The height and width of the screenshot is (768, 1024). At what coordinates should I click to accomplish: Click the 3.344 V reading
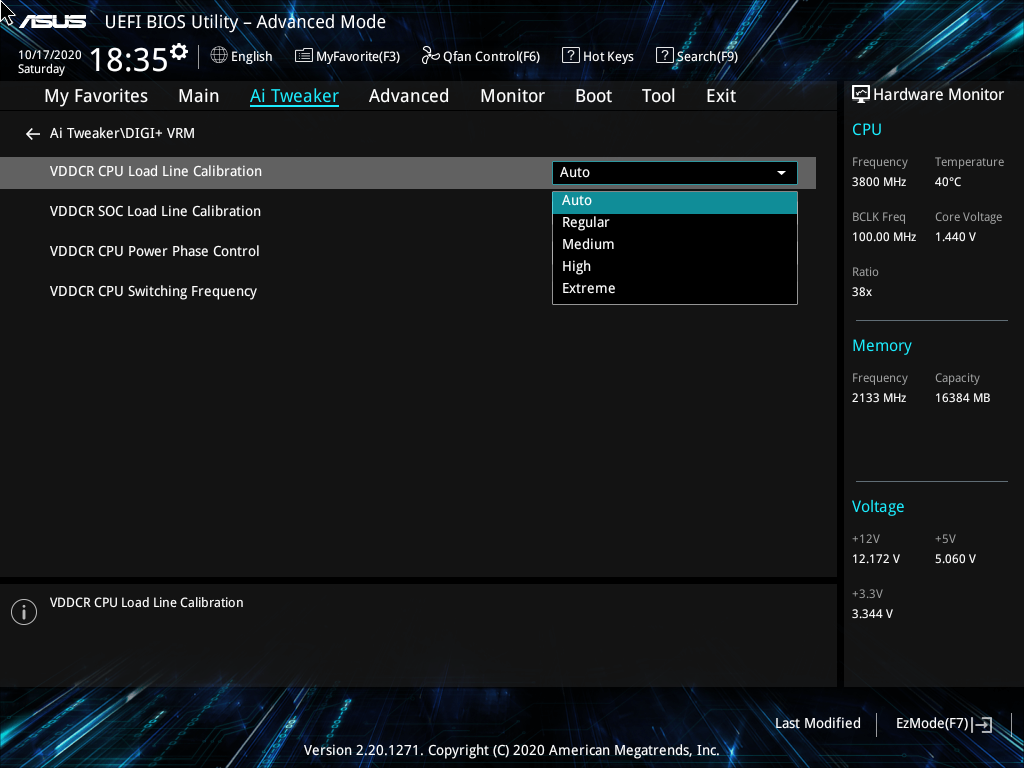pyautogui.click(x=872, y=615)
